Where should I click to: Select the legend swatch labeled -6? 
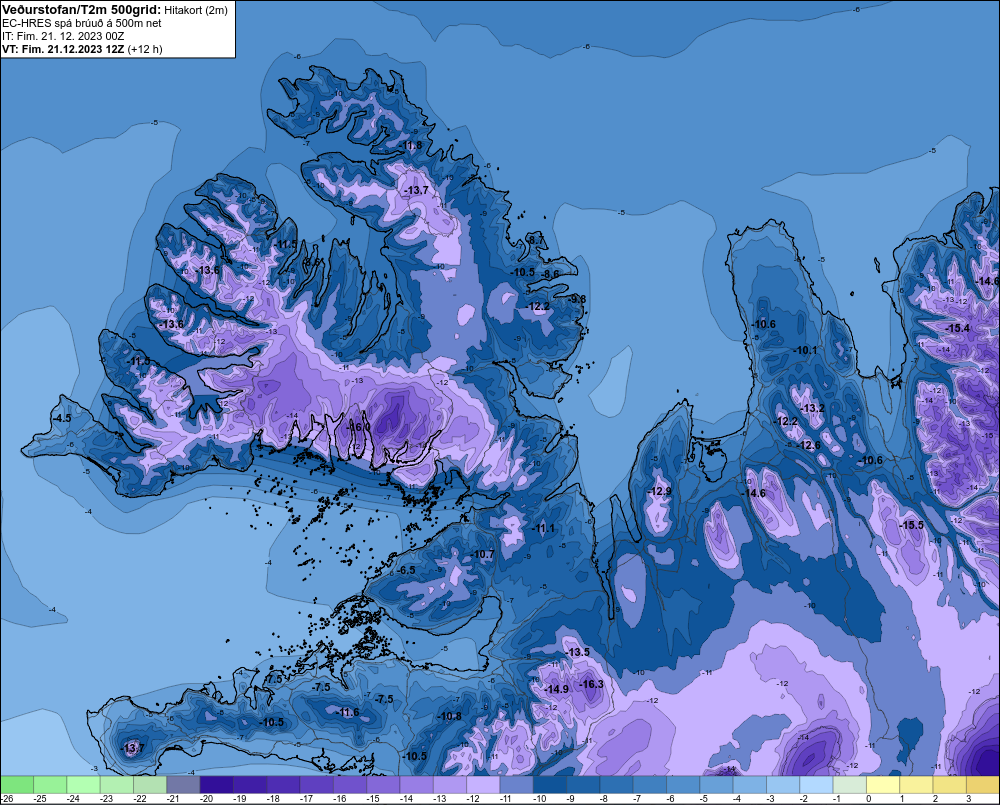click(x=683, y=785)
